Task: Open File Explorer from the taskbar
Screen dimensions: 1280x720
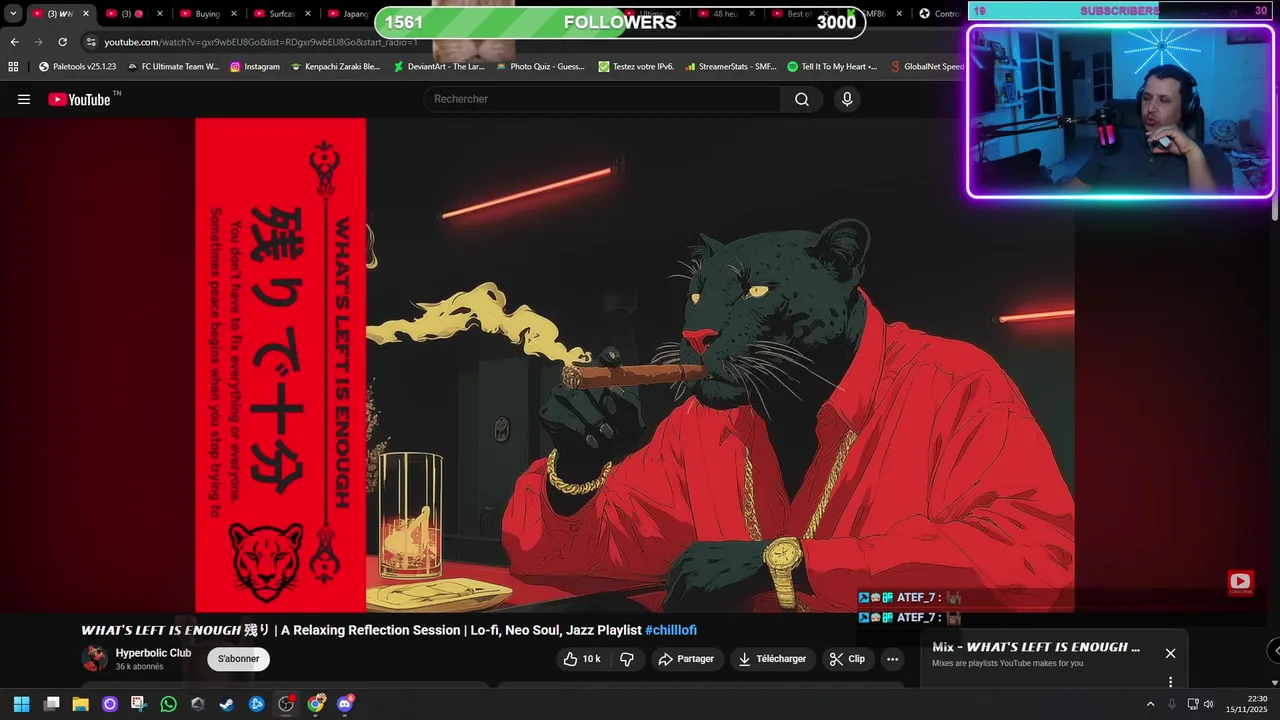Action: point(80,704)
